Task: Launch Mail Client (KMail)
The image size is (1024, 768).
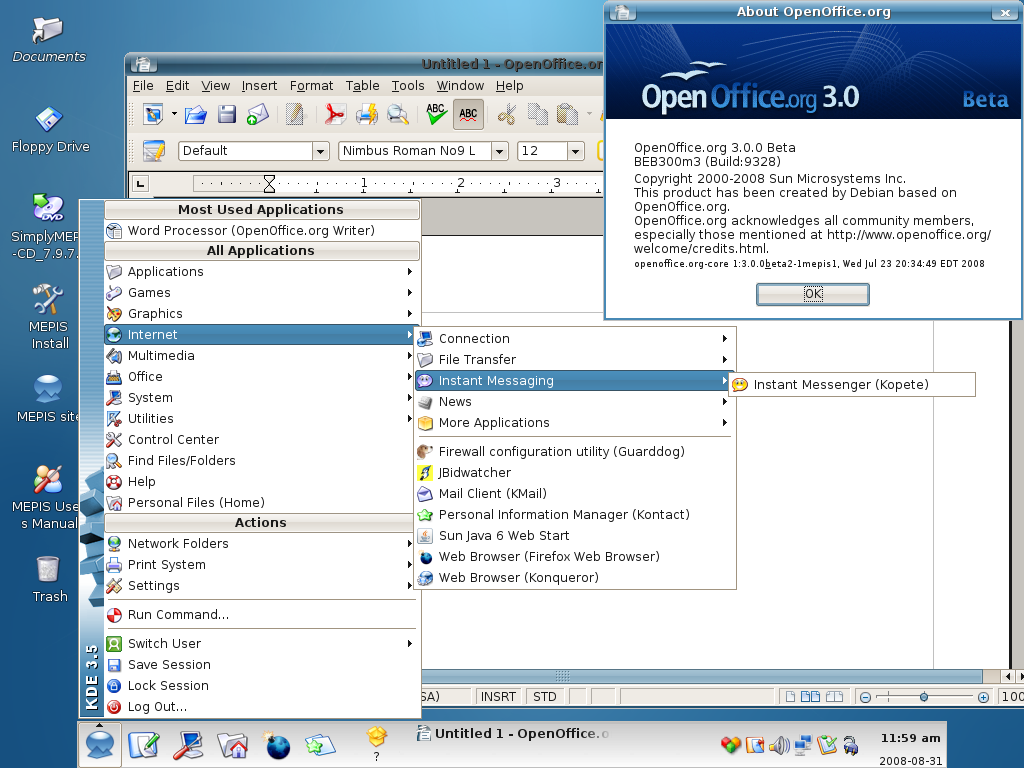Action: point(575,494)
